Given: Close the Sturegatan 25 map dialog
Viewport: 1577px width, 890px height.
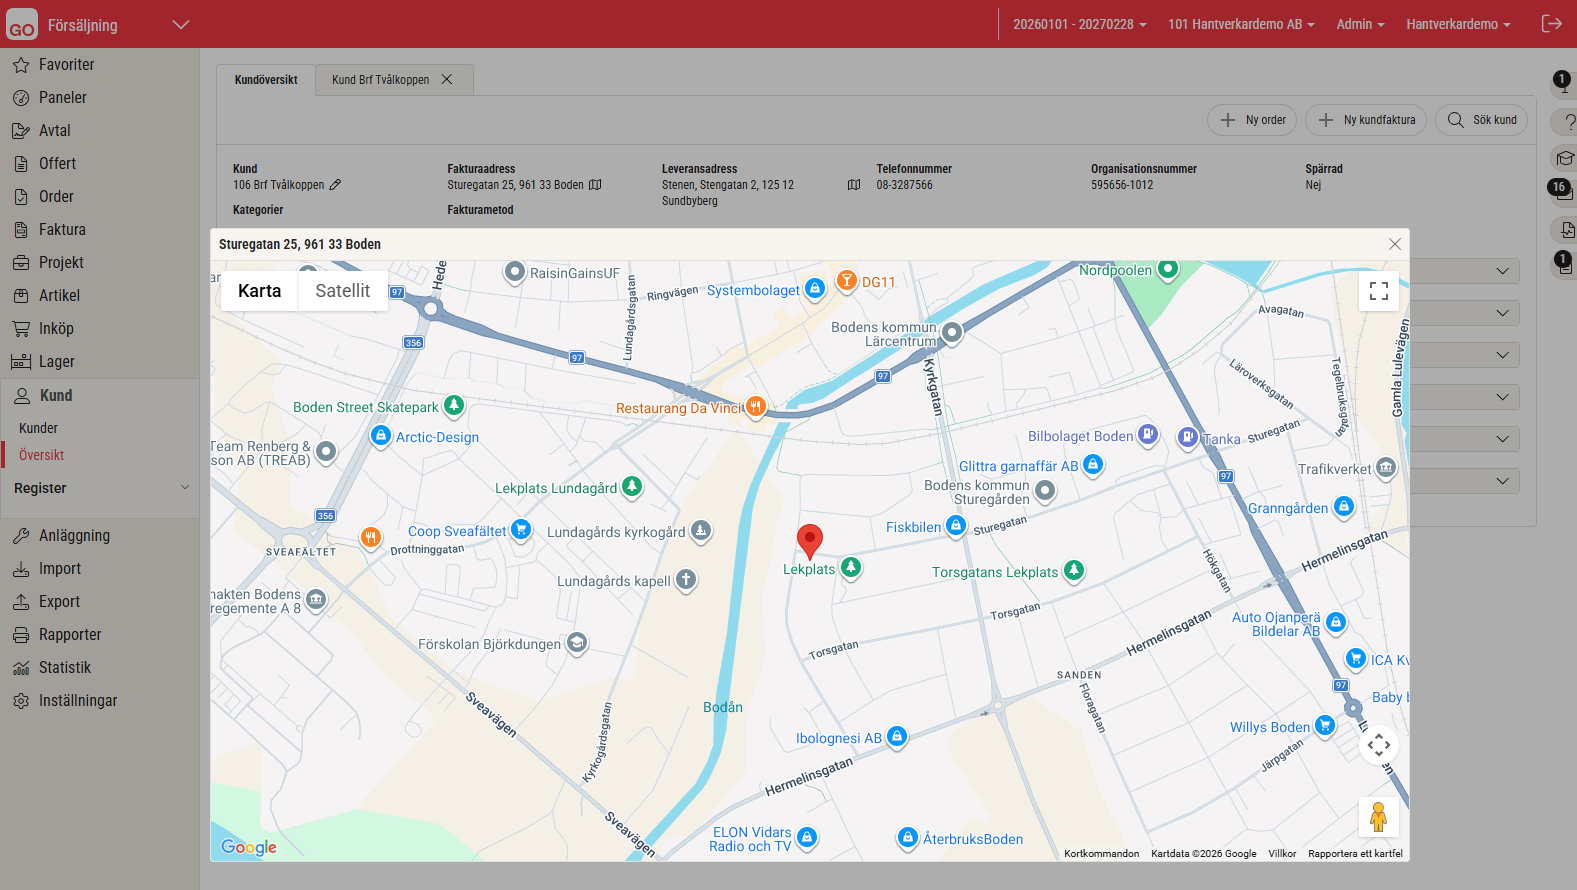Looking at the screenshot, I should (1395, 244).
